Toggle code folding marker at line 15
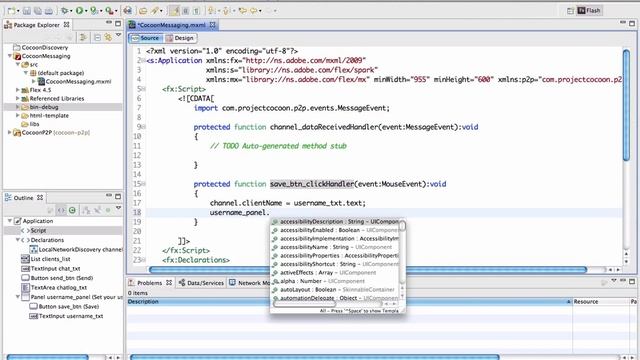This screenshot has width=640, height=360. [x=144, y=184]
